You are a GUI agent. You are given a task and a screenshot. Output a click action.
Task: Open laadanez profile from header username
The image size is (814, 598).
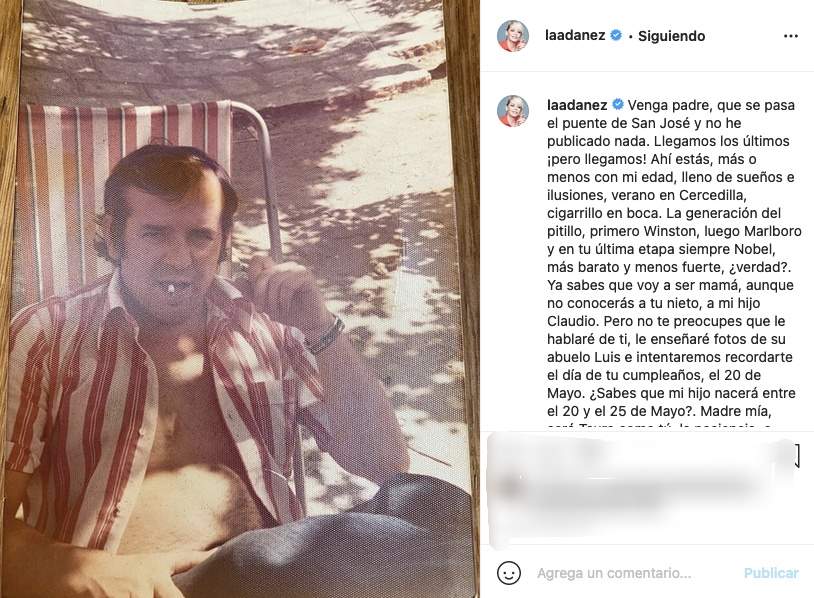coord(575,35)
